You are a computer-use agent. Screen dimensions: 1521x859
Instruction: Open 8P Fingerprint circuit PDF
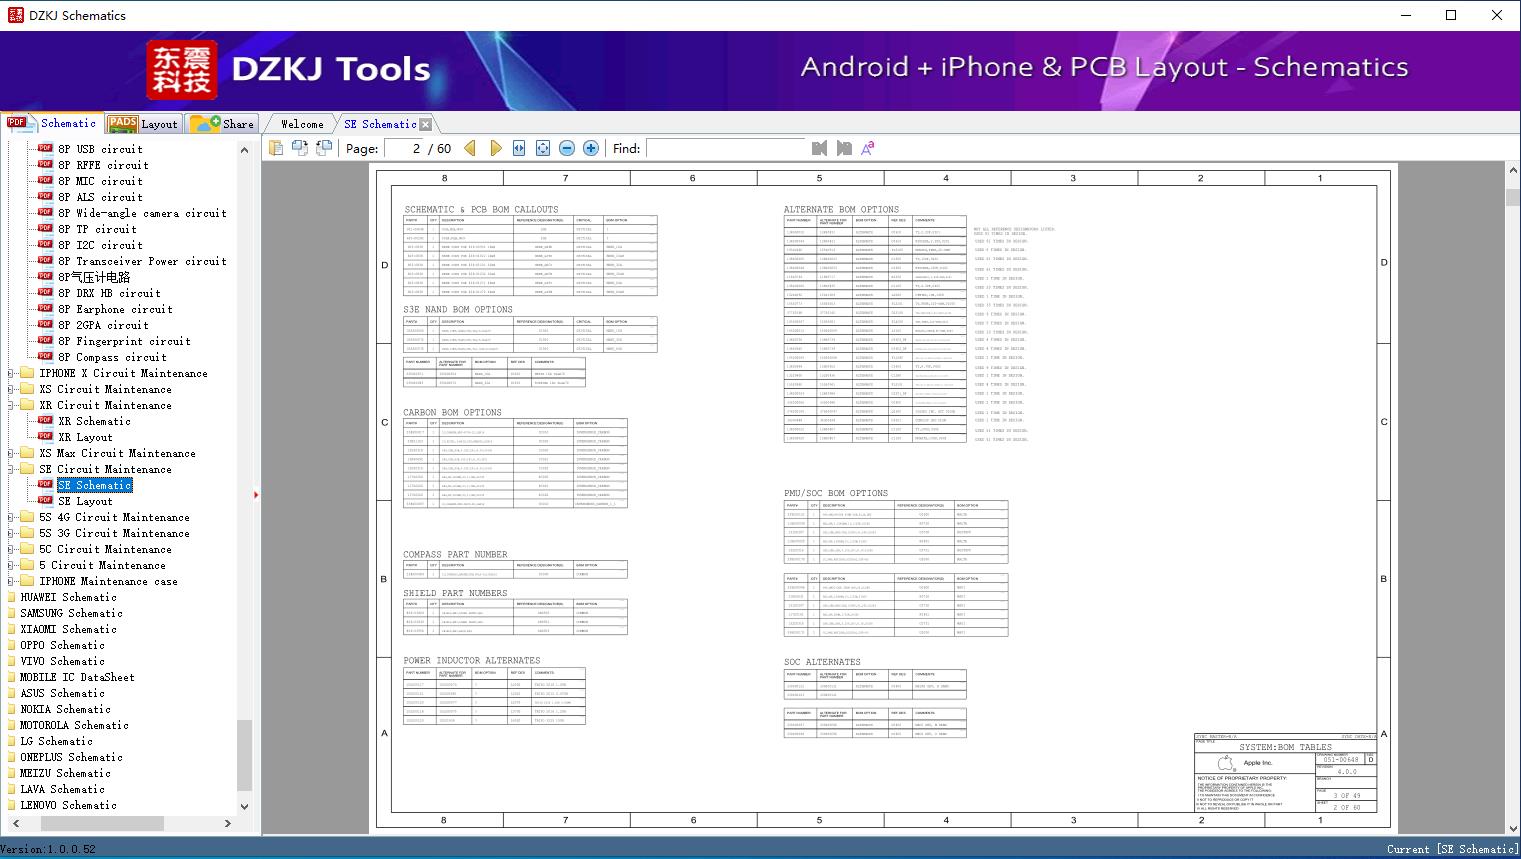(x=124, y=341)
